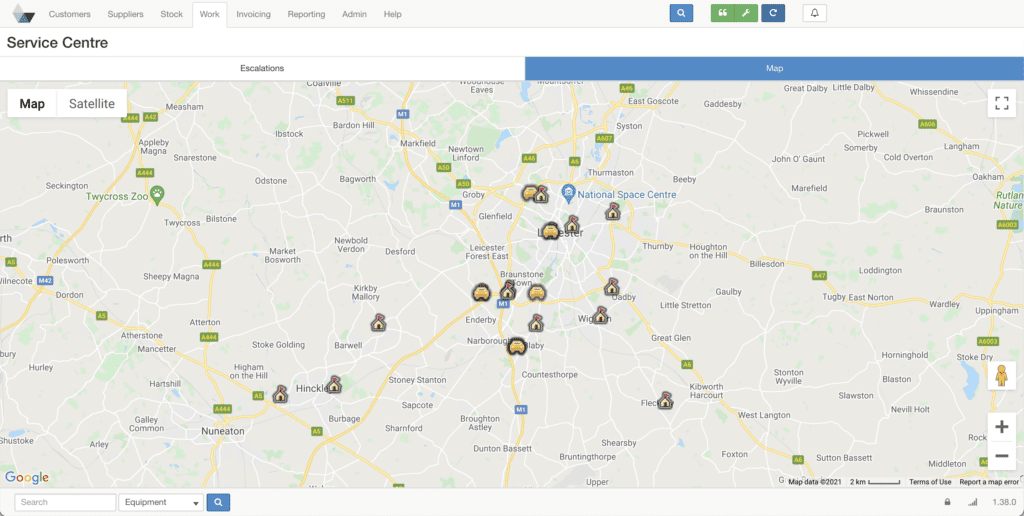Select the house marker beside Oadby
The width and height of the screenshot is (1024, 516).
pyautogui.click(x=611, y=287)
